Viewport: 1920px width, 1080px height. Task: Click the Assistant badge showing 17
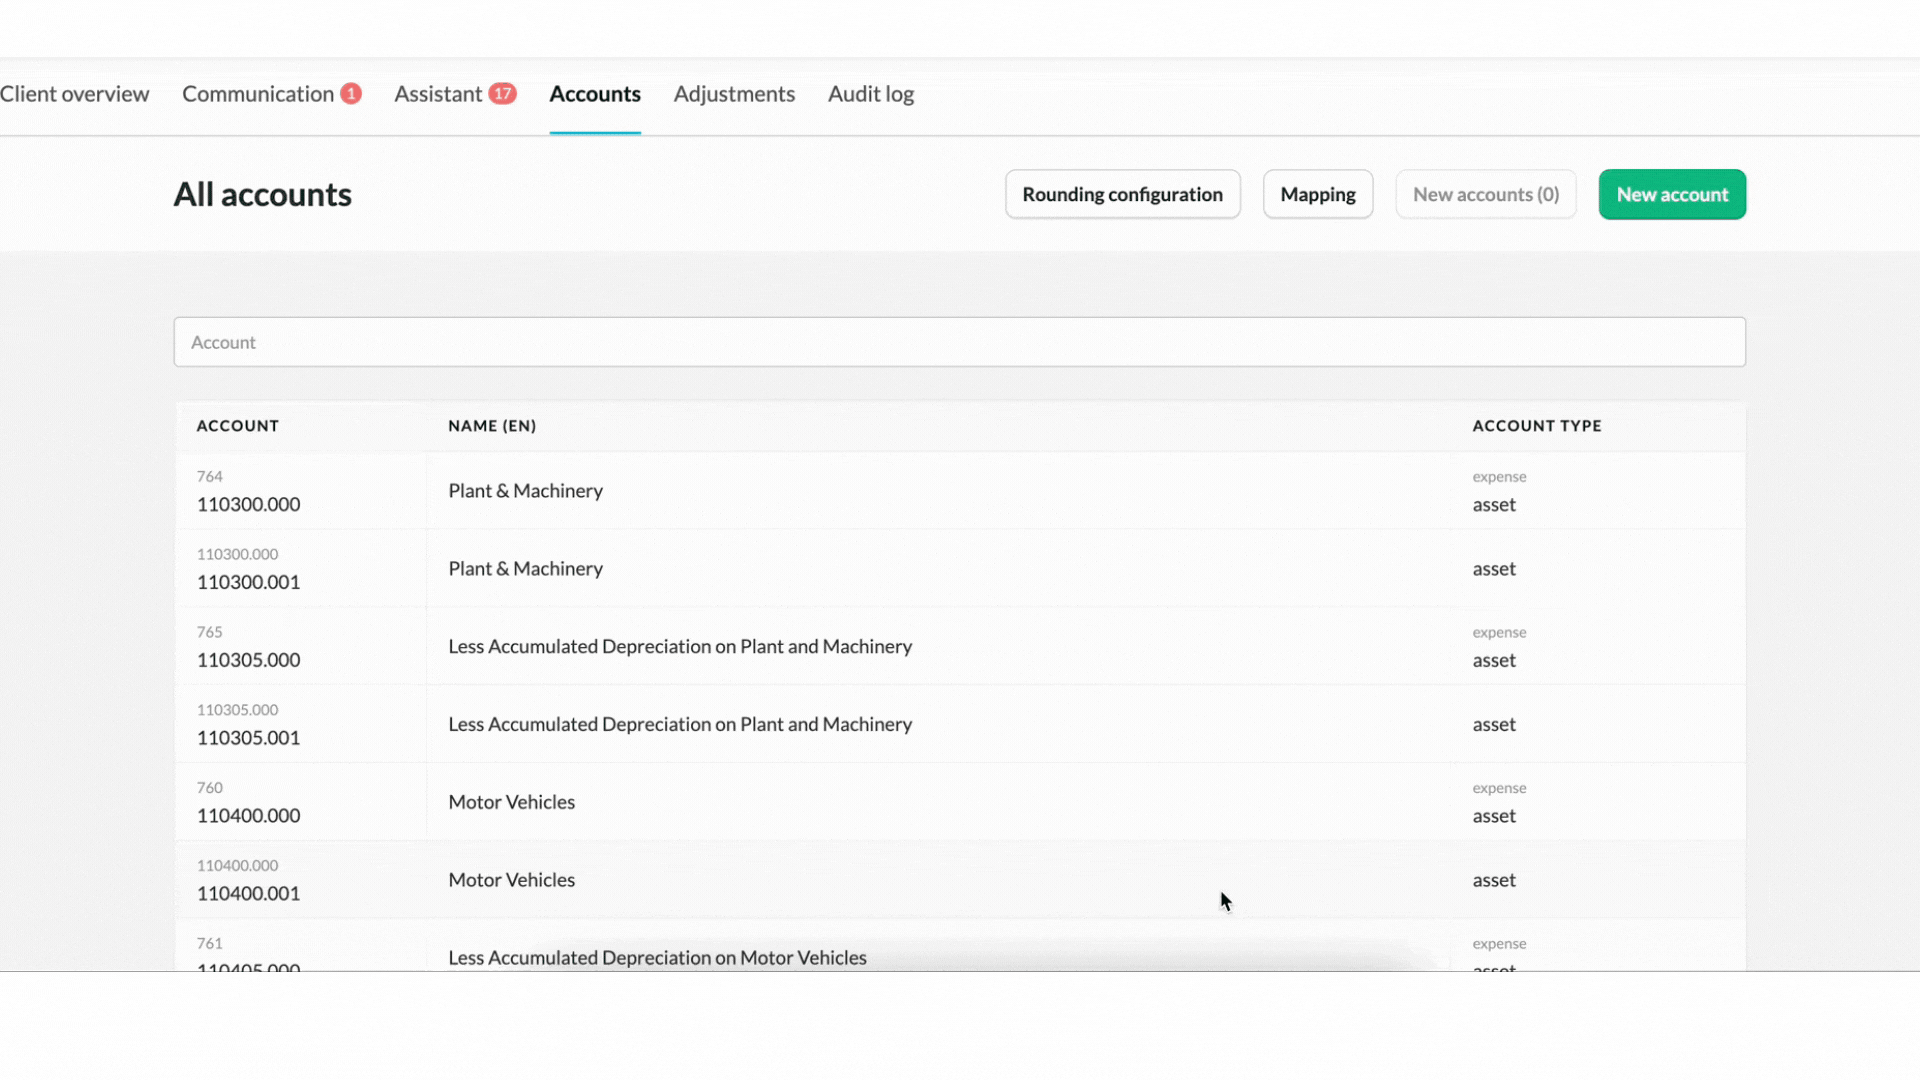click(x=503, y=93)
